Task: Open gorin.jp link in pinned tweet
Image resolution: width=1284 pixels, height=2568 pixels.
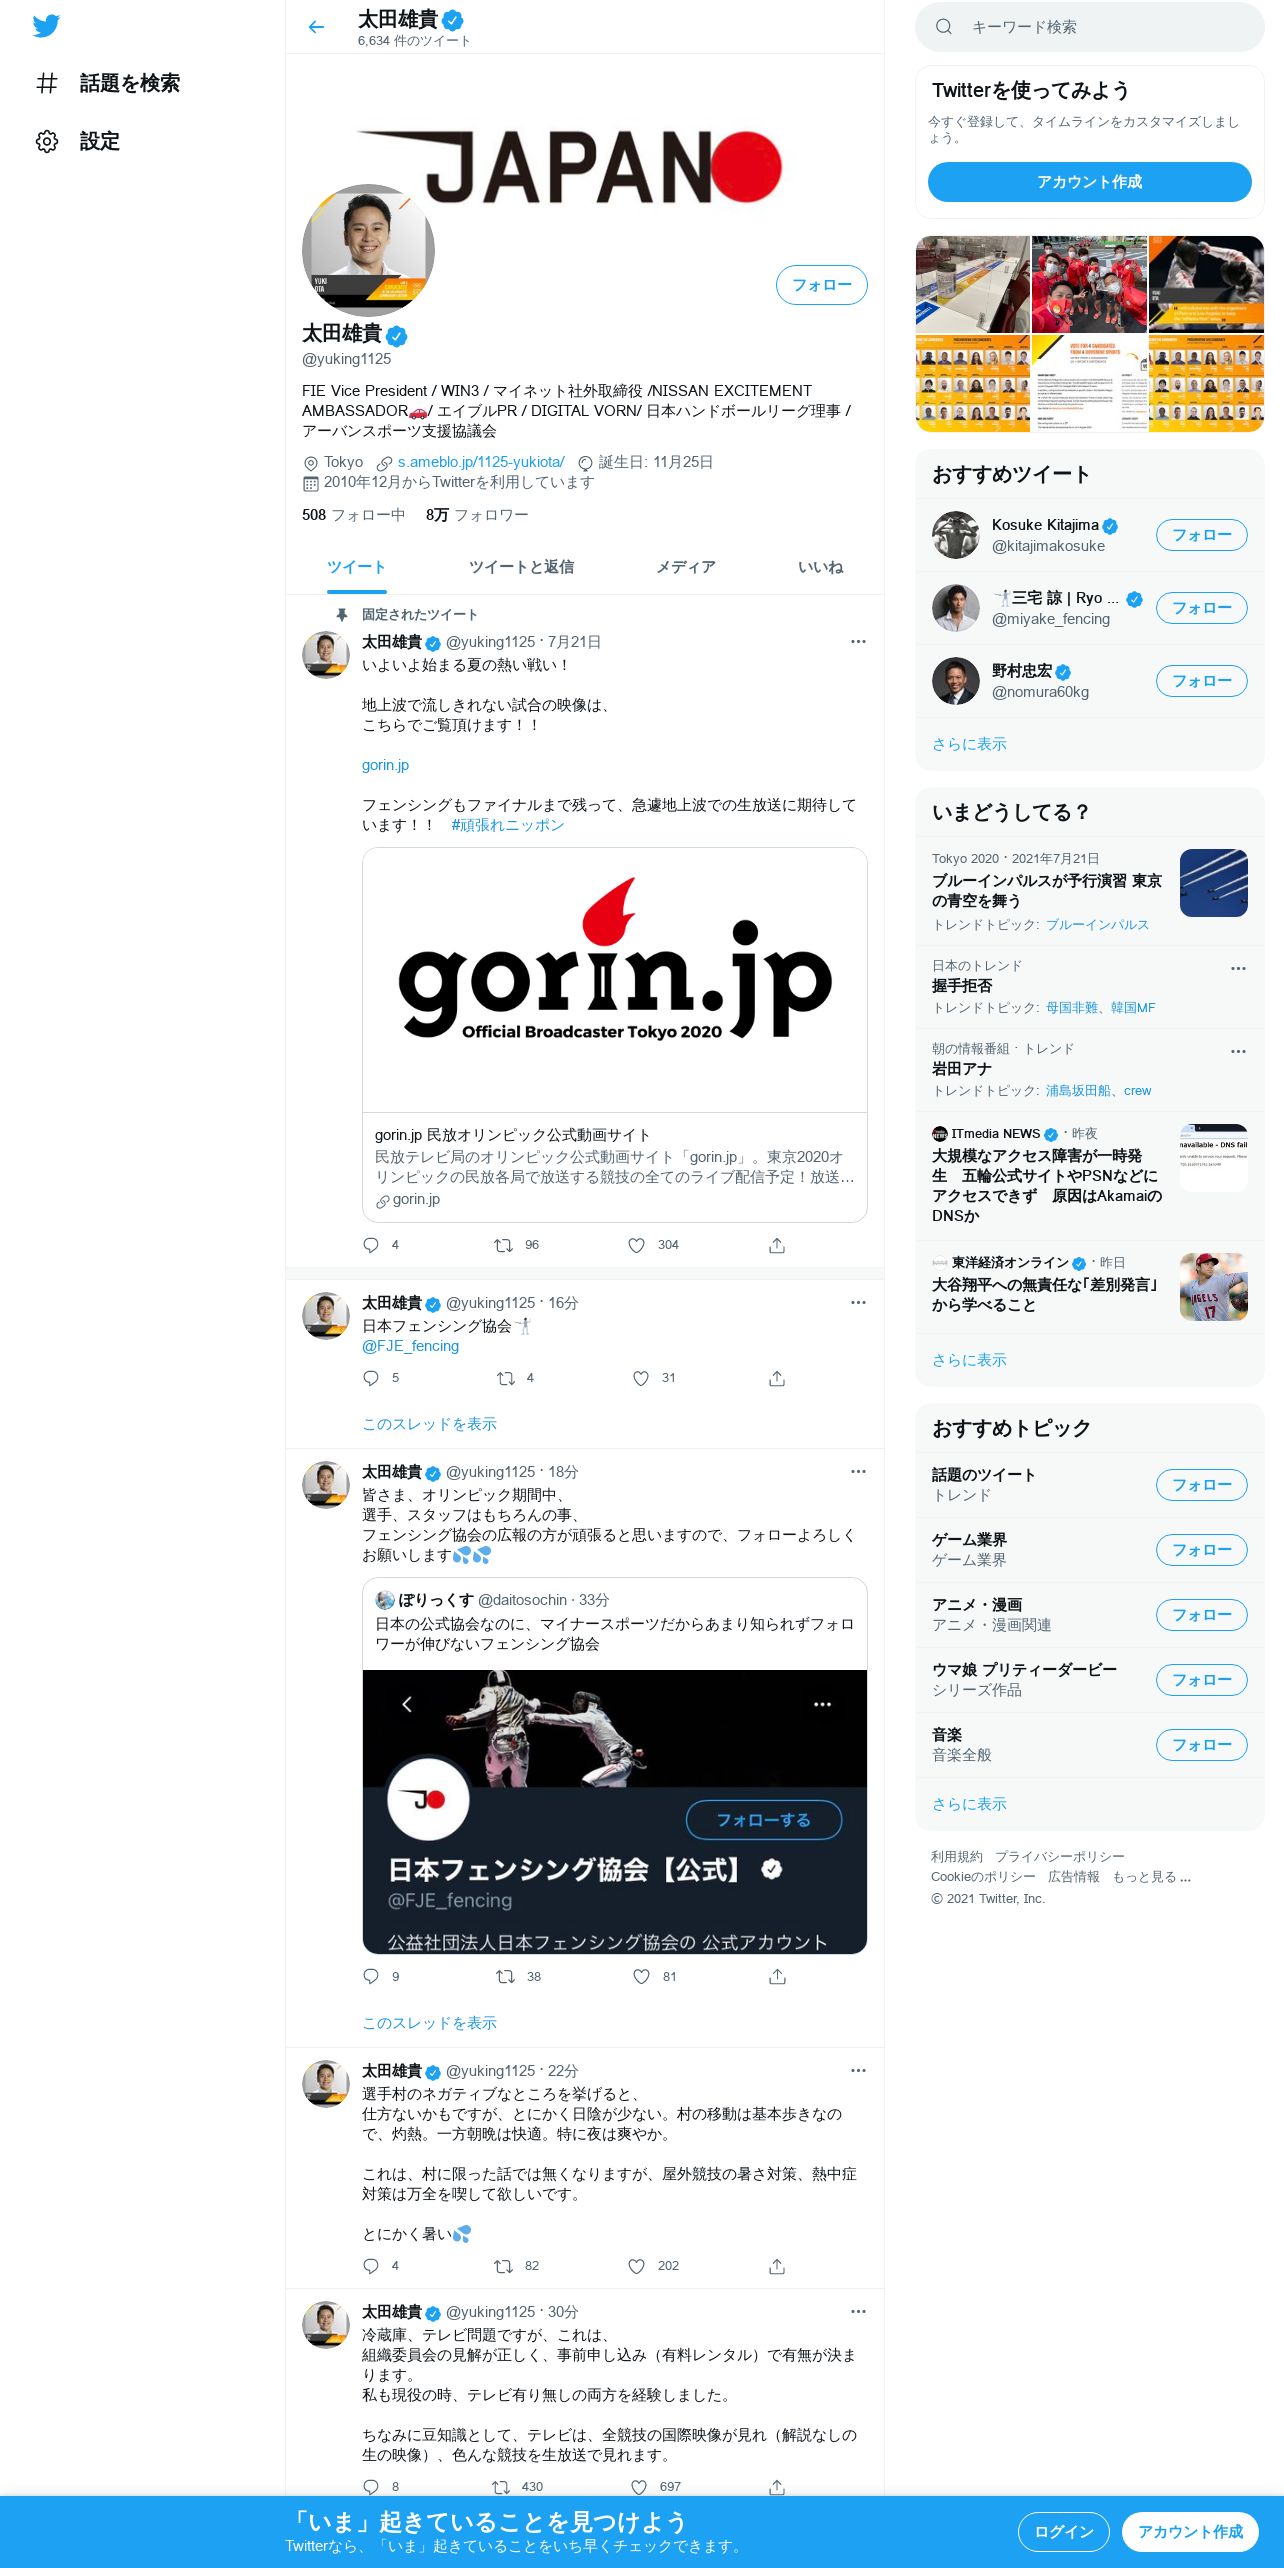Action: point(385,765)
